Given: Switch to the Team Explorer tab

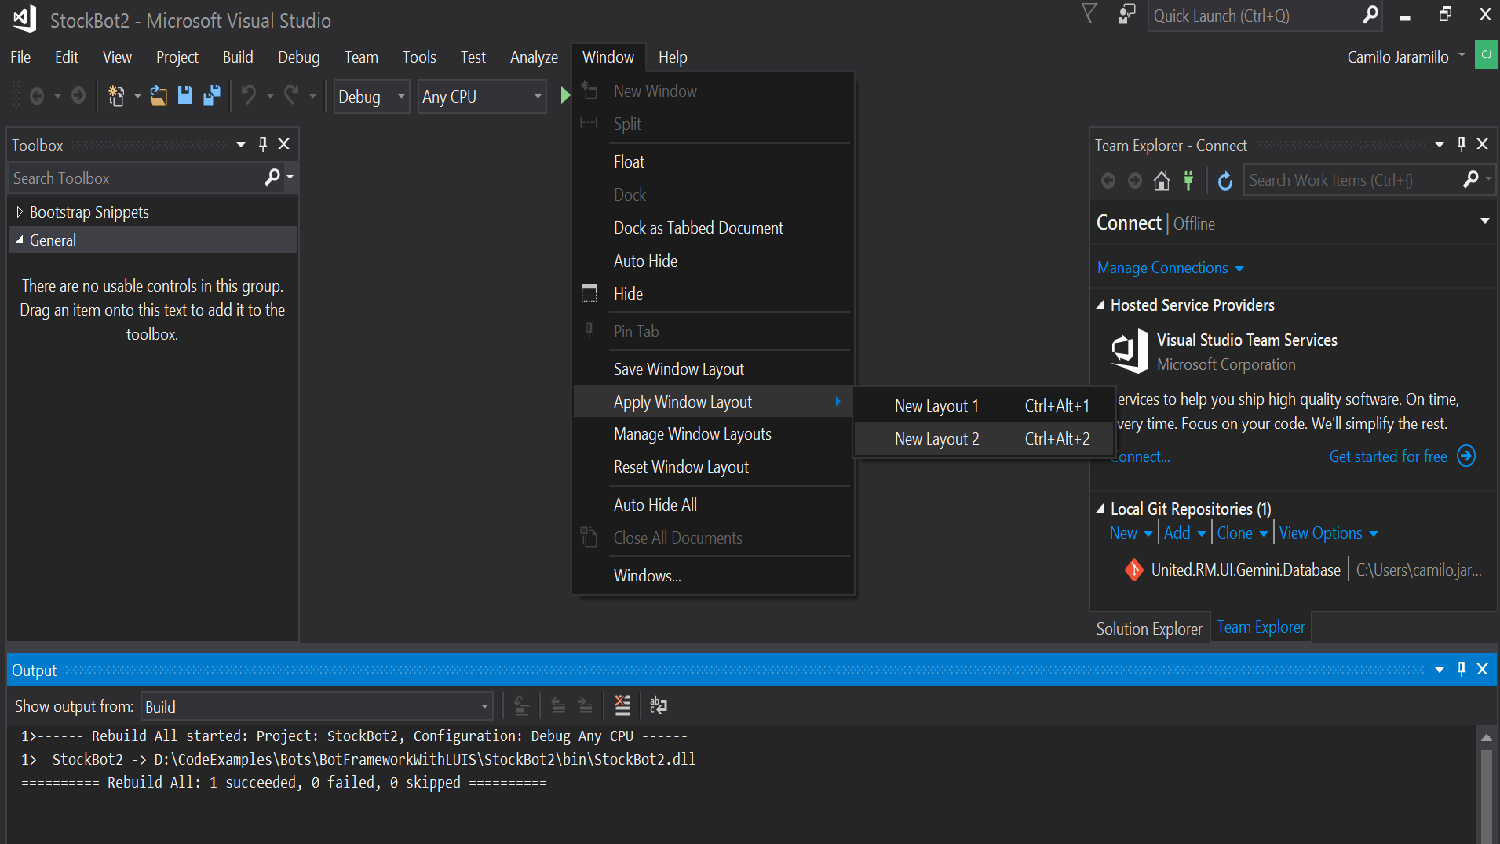Looking at the screenshot, I should (1260, 627).
